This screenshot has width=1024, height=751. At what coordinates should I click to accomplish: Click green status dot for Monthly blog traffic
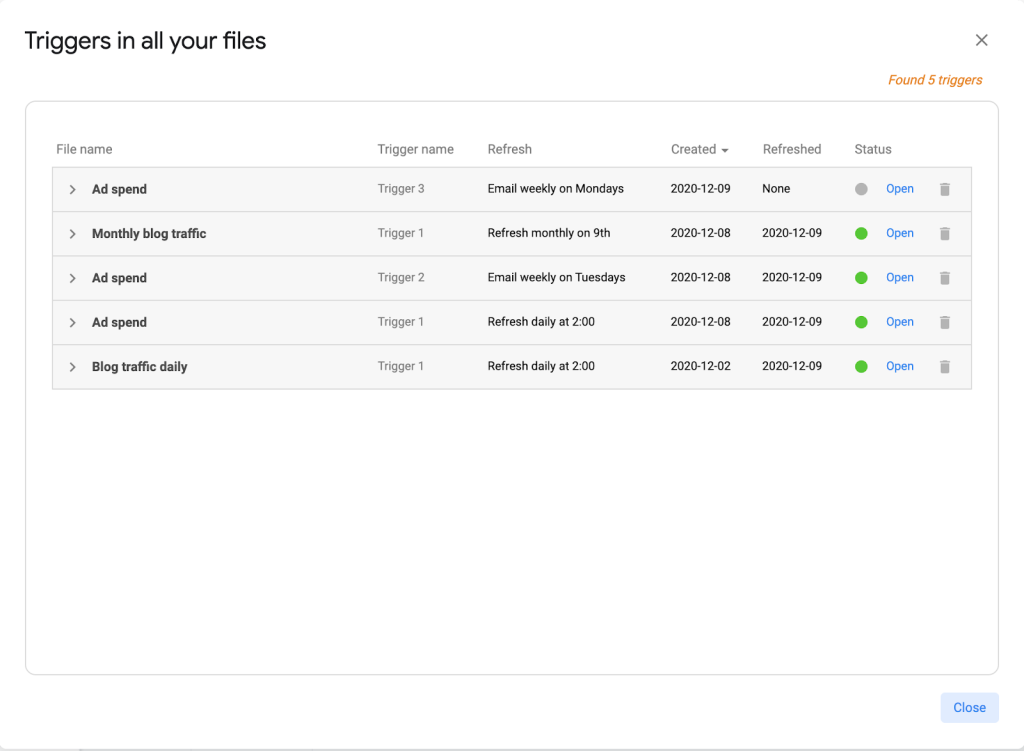click(x=861, y=233)
